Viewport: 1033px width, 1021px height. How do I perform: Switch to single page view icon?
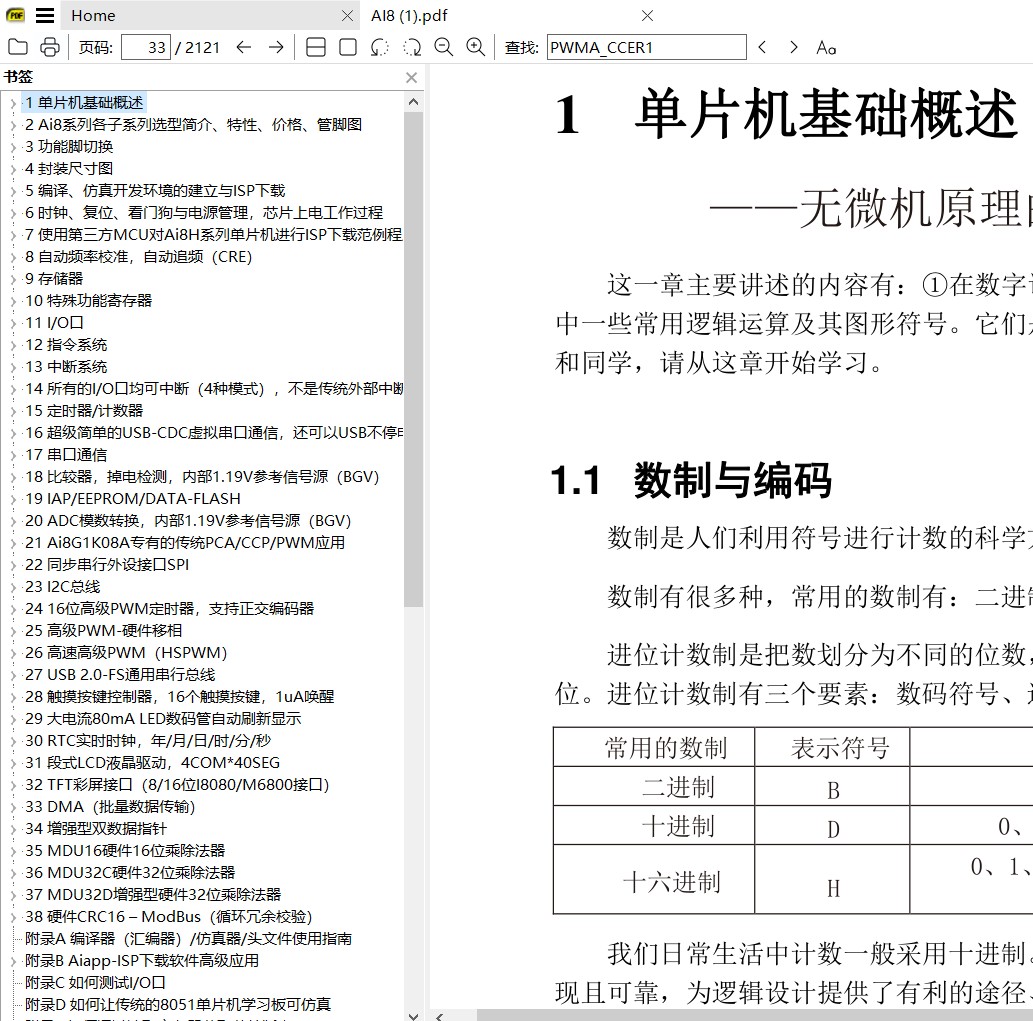point(348,47)
